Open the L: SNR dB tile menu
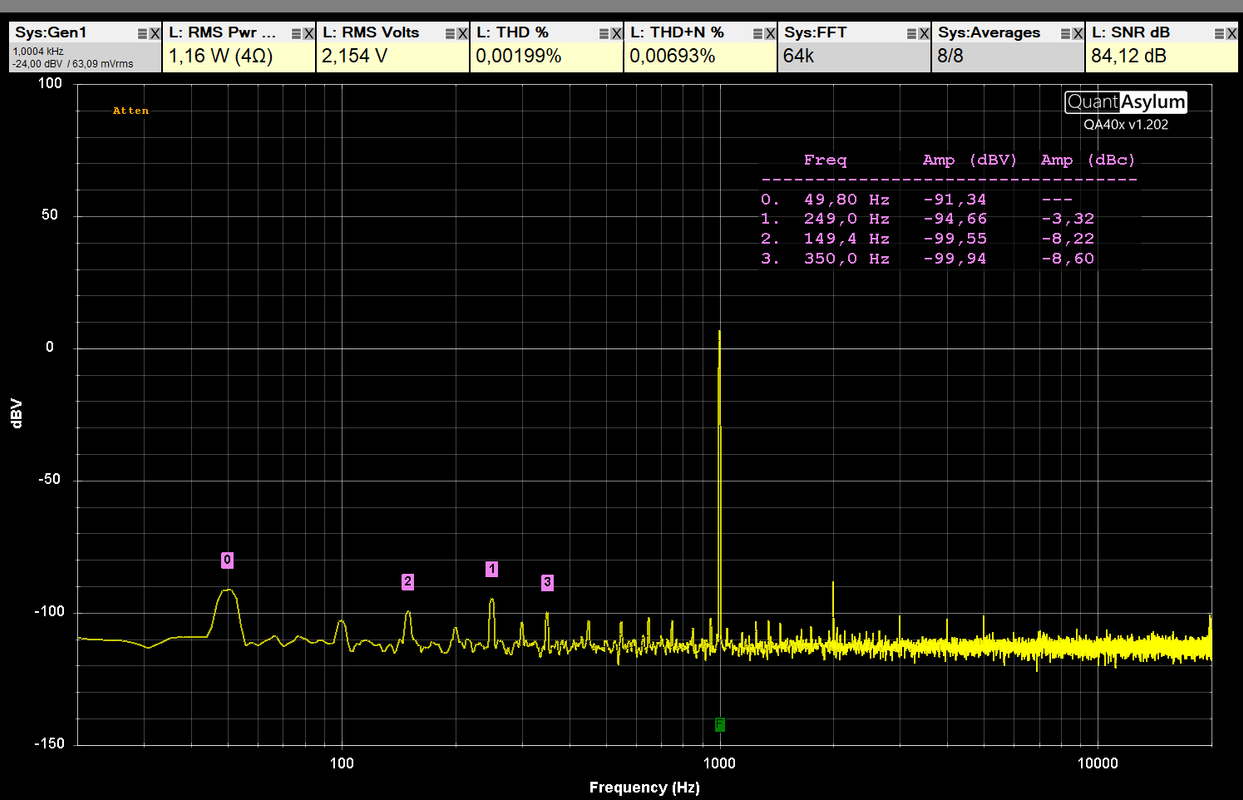The width and height of the screenshot is (1243, 800). 1221,33
